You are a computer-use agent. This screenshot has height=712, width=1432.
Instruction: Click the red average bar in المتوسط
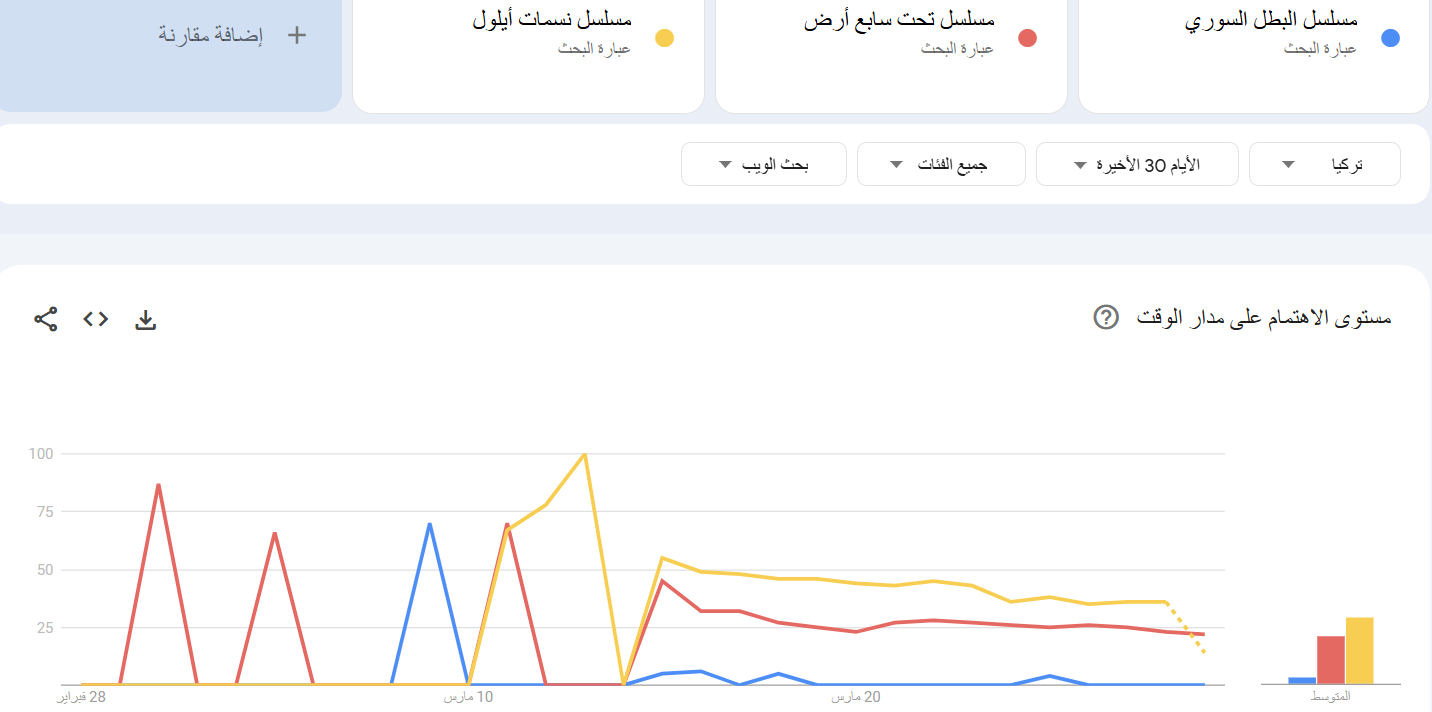[x=1331, y=660]
